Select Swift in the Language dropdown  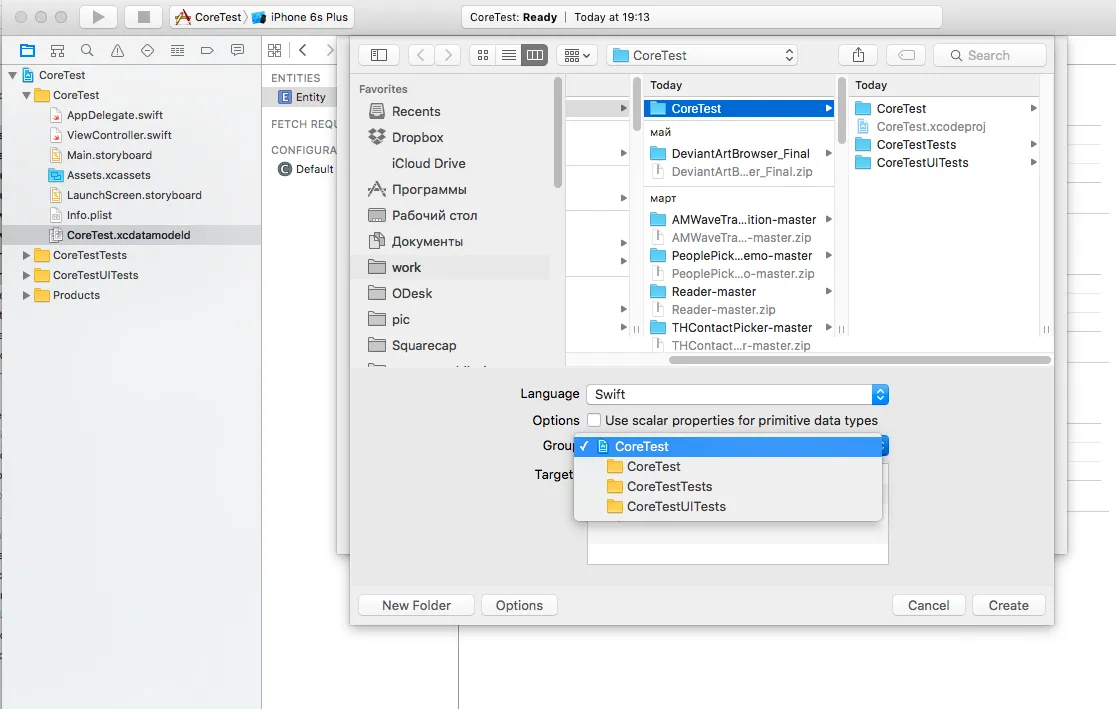click(737, 394)
